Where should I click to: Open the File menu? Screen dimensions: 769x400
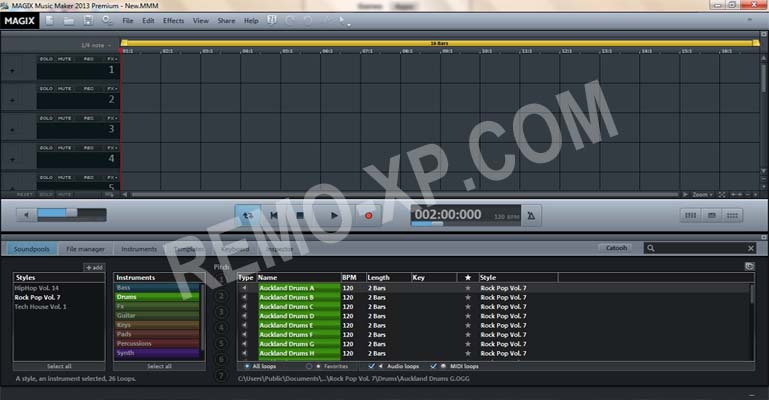click(x=128, y=21)
